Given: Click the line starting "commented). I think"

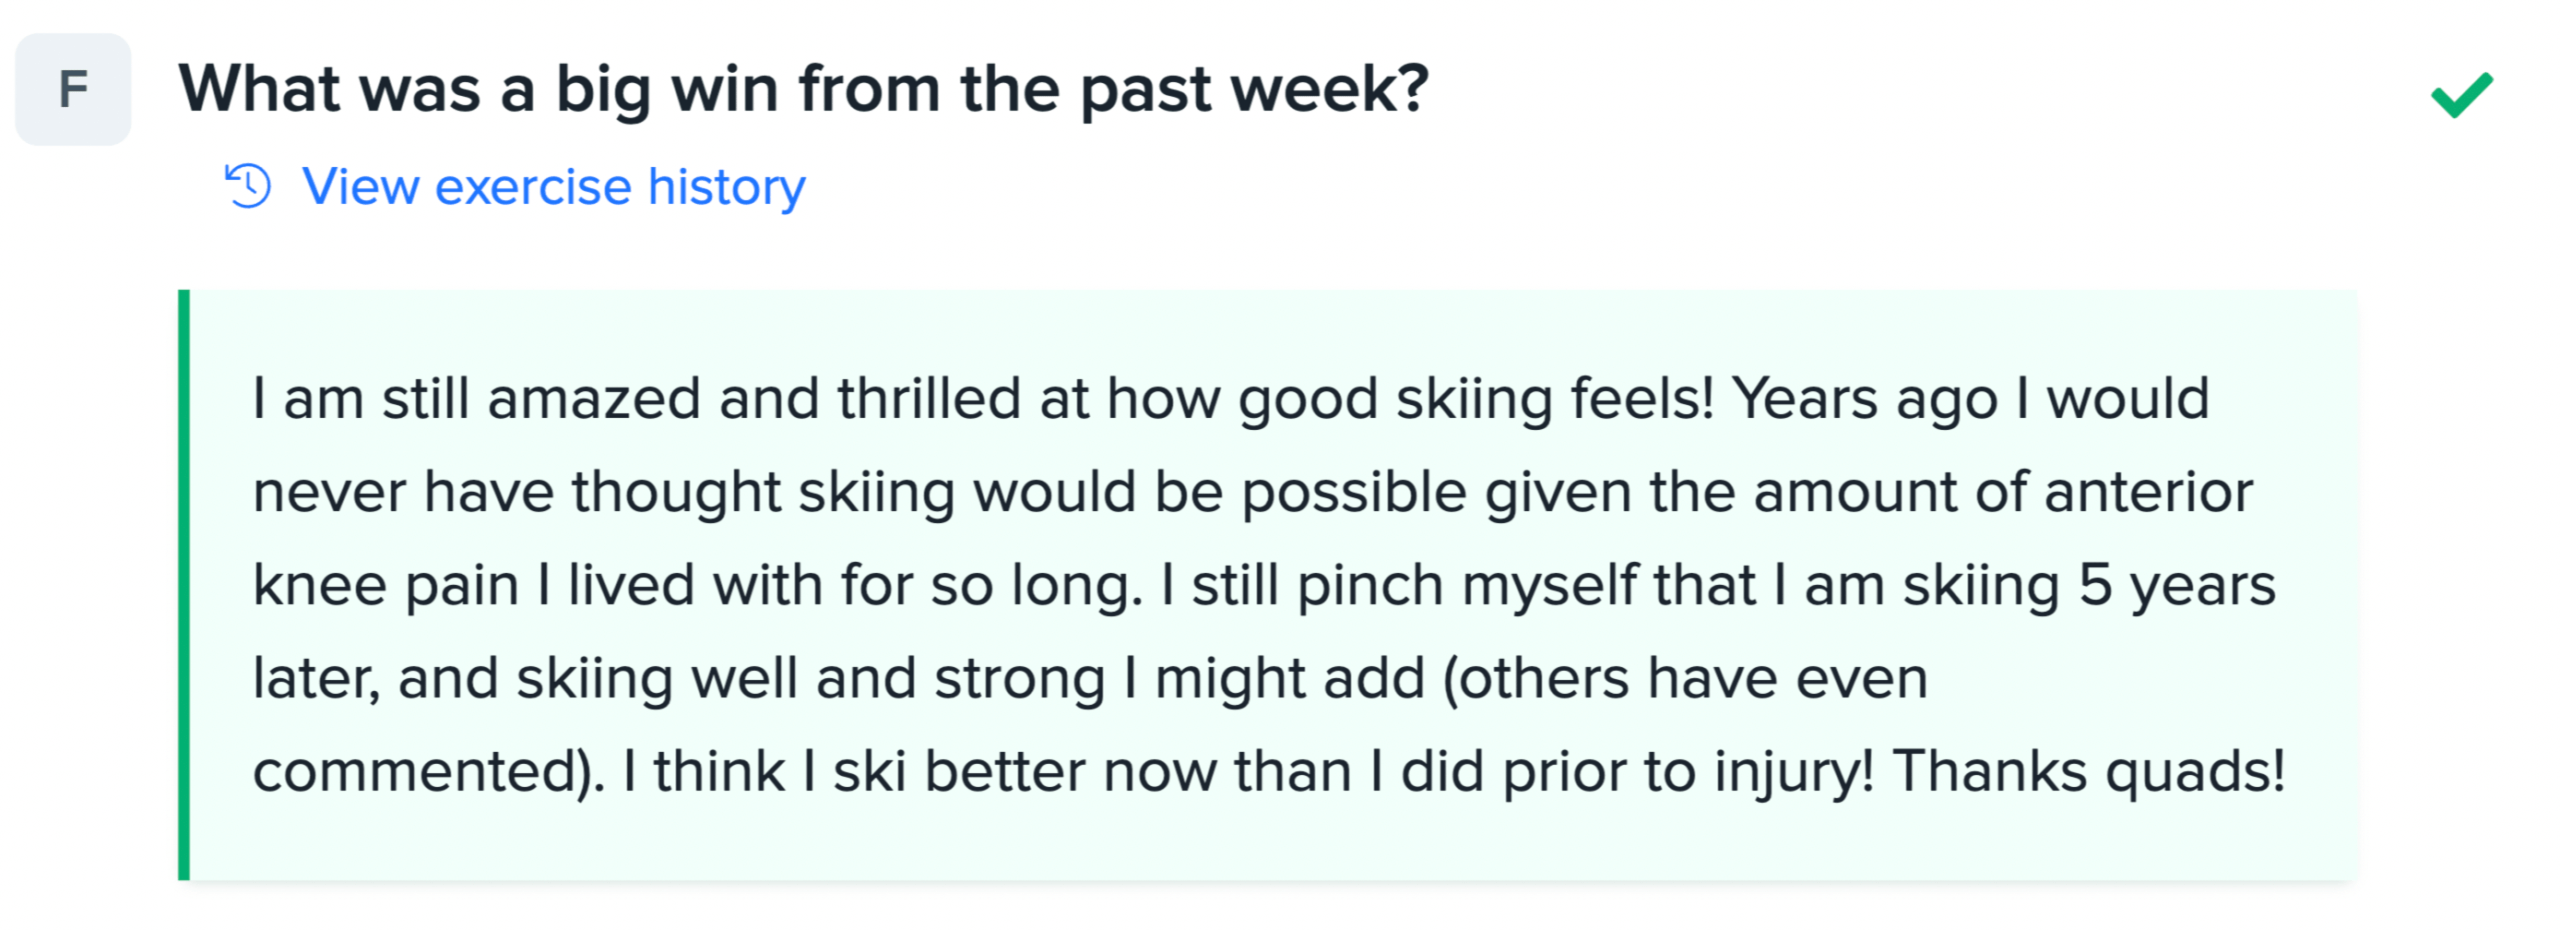Looking at the screenshot, I should 1268,771.
